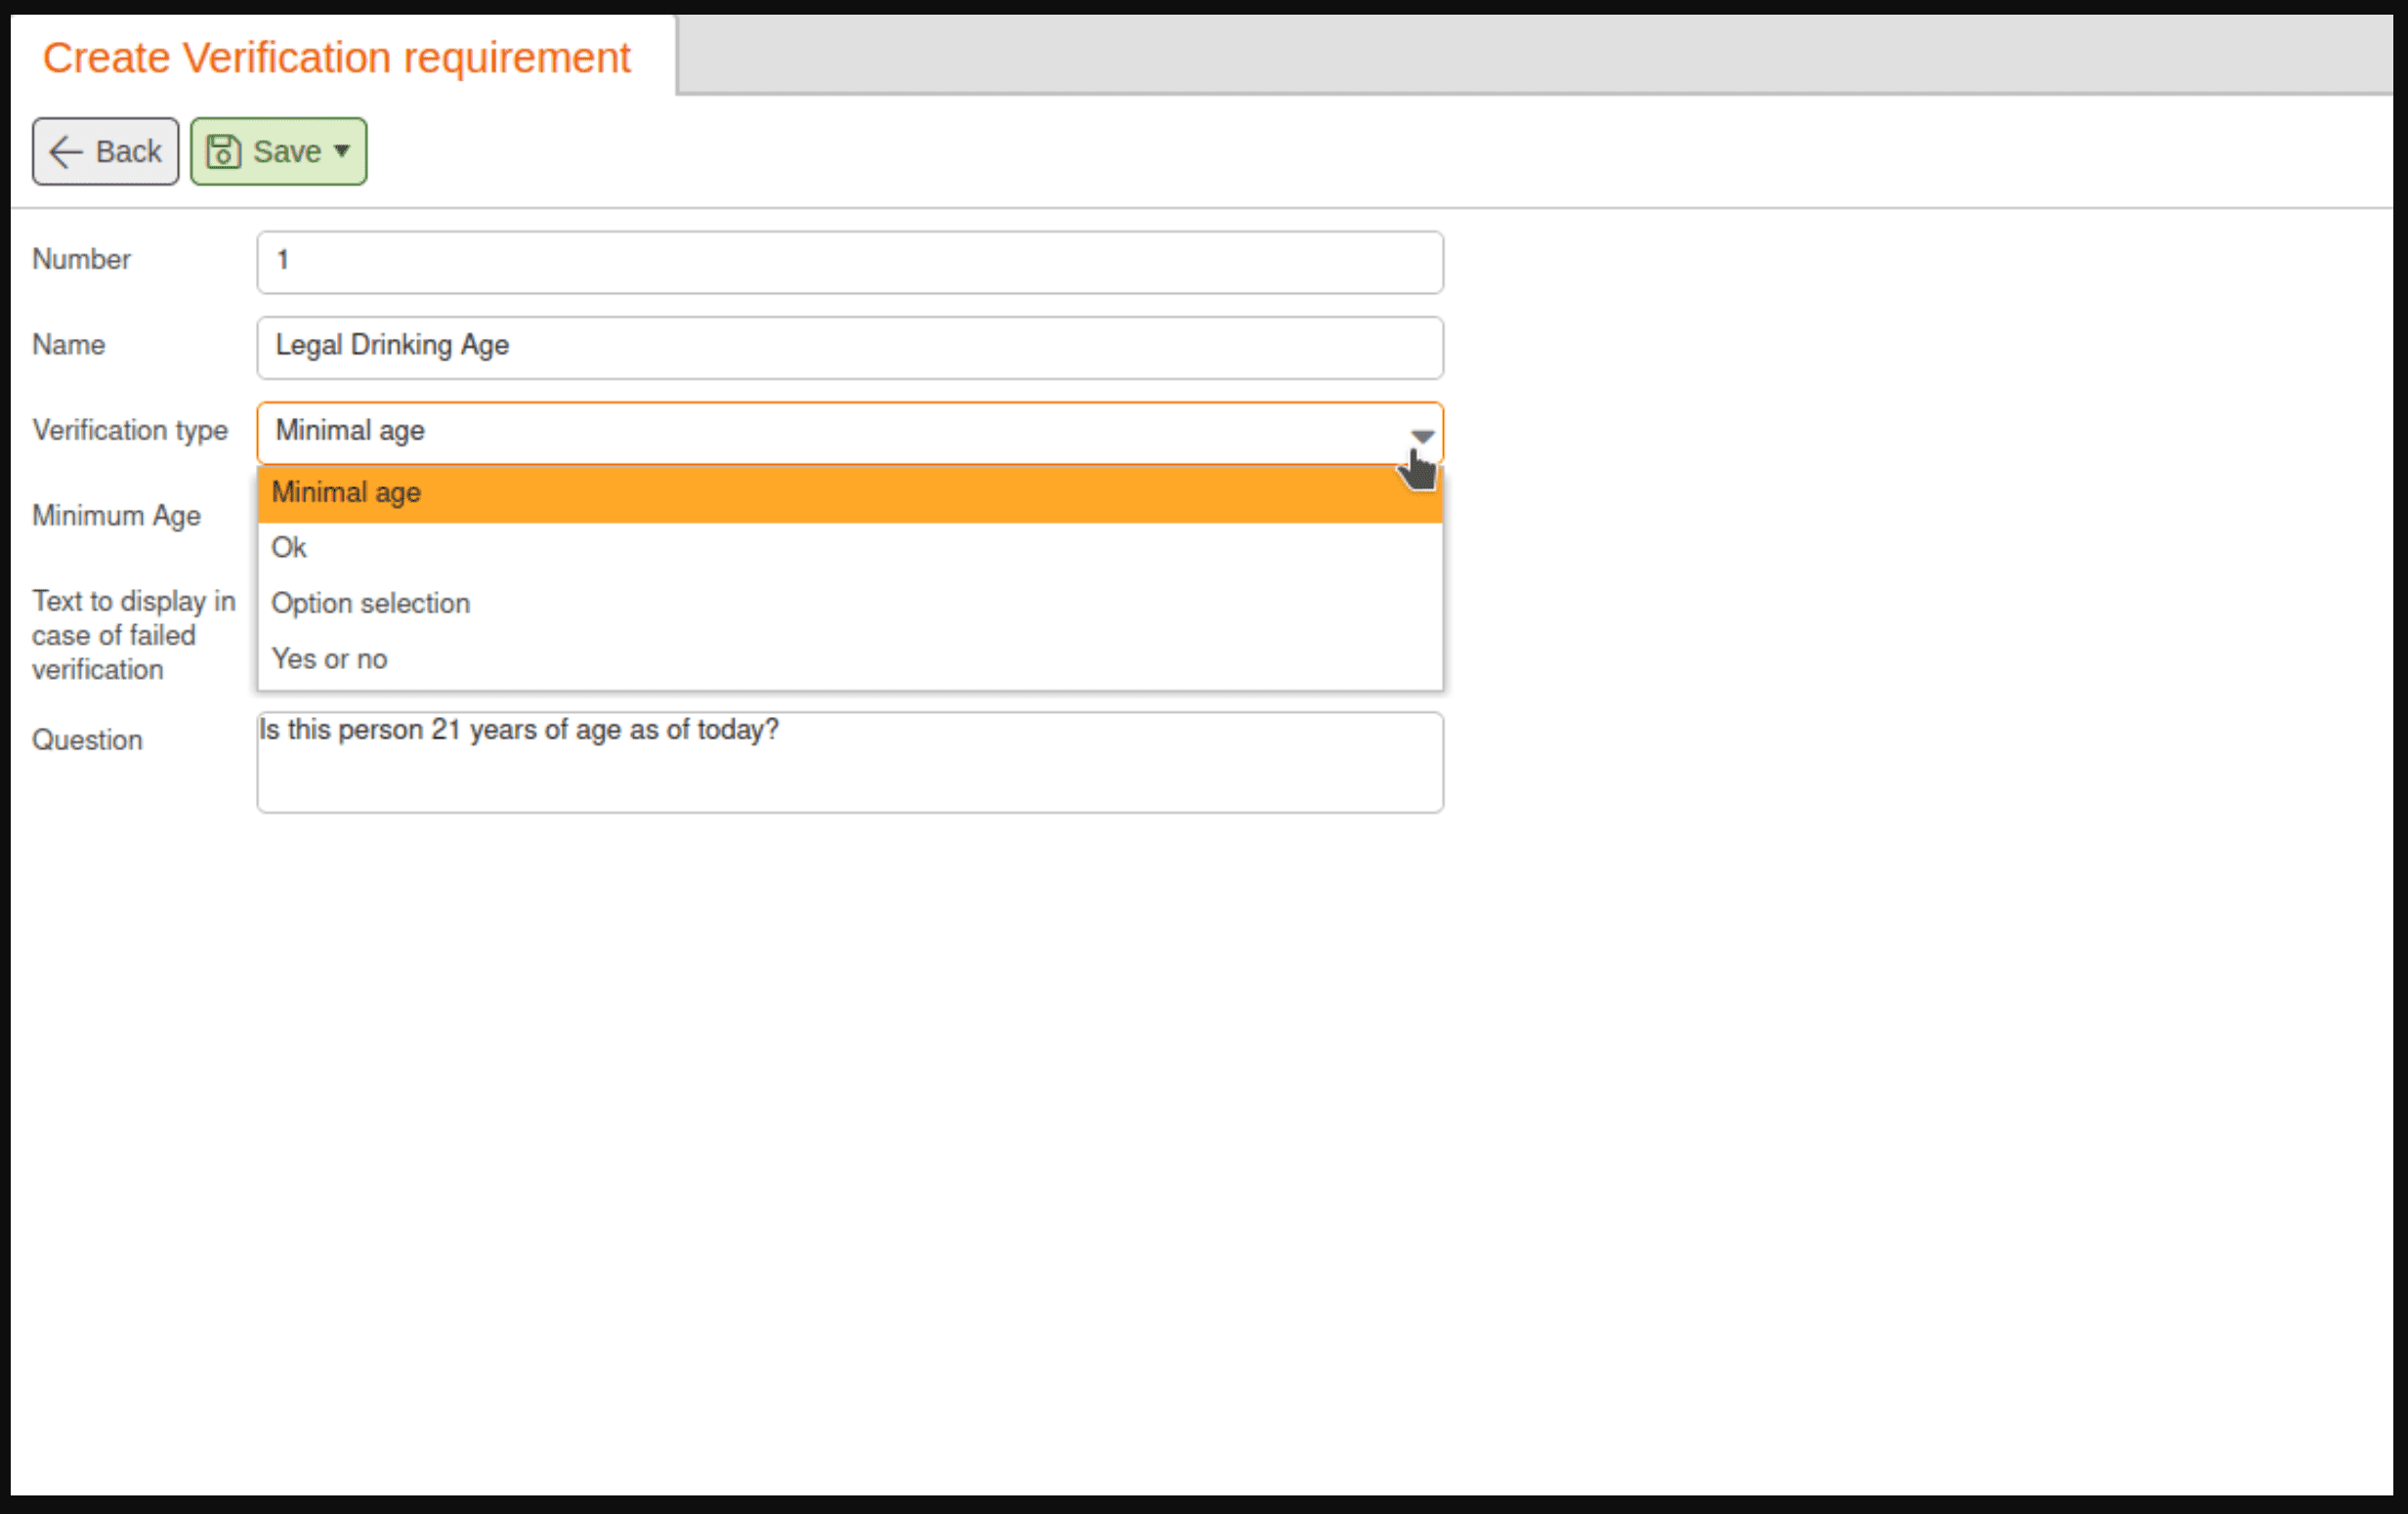The width and height of the screenshot is (2408, 1514).
Task: Click the Name field label
Action: pos(69,345)
